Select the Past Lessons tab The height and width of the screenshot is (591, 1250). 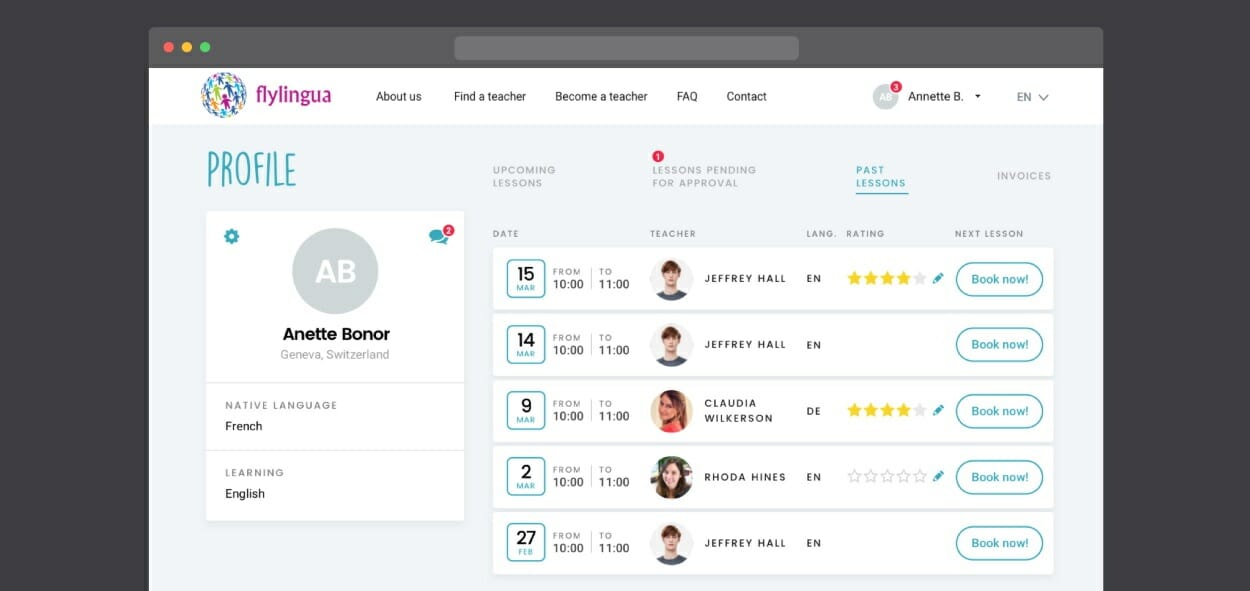point(881,177)
